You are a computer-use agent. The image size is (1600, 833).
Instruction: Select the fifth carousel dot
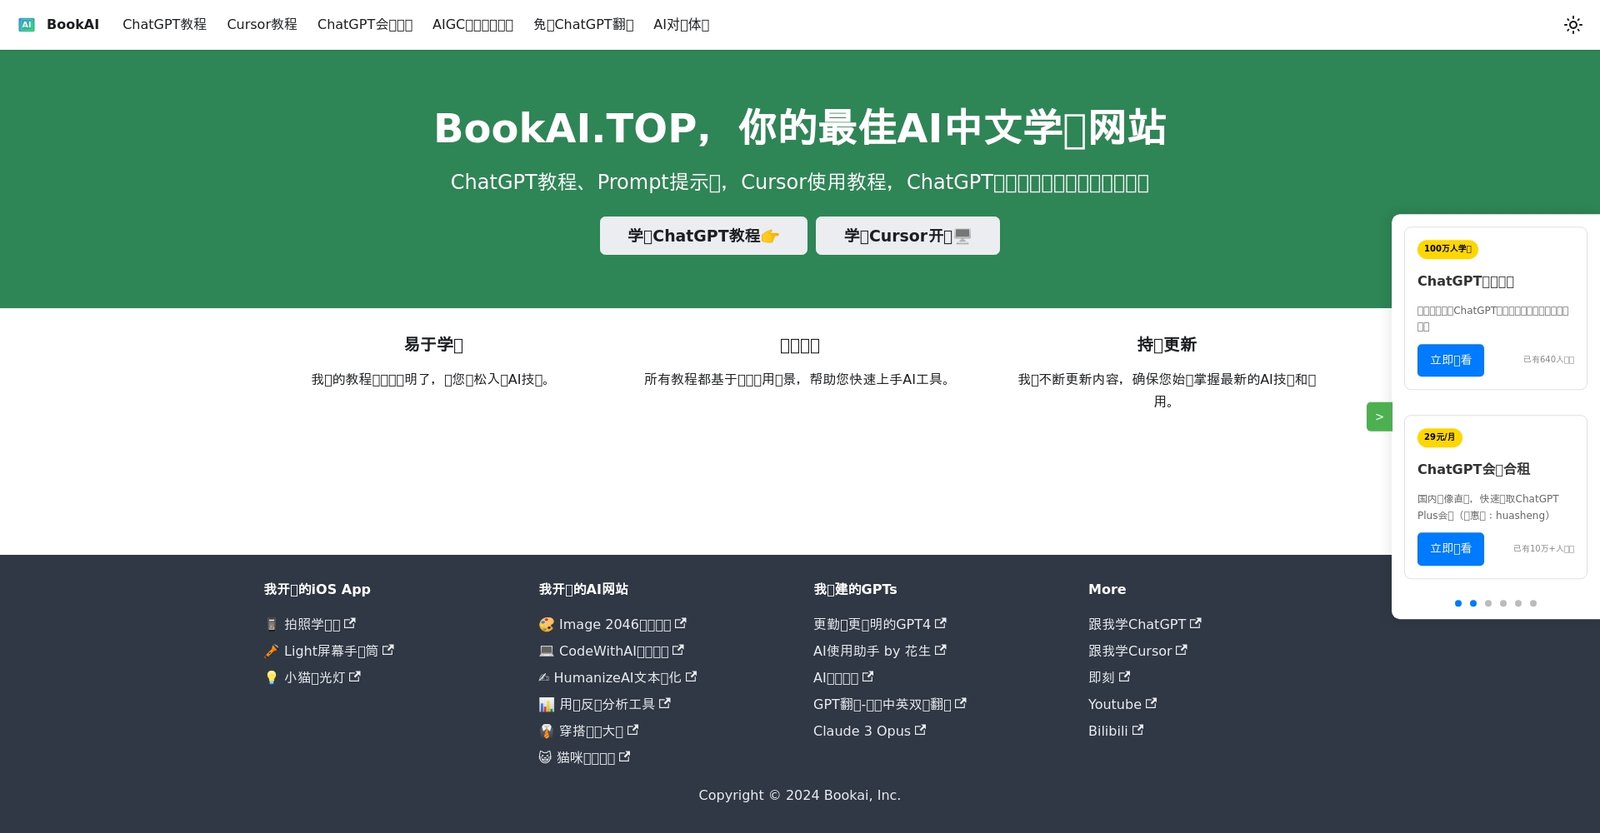(1518, 603)
